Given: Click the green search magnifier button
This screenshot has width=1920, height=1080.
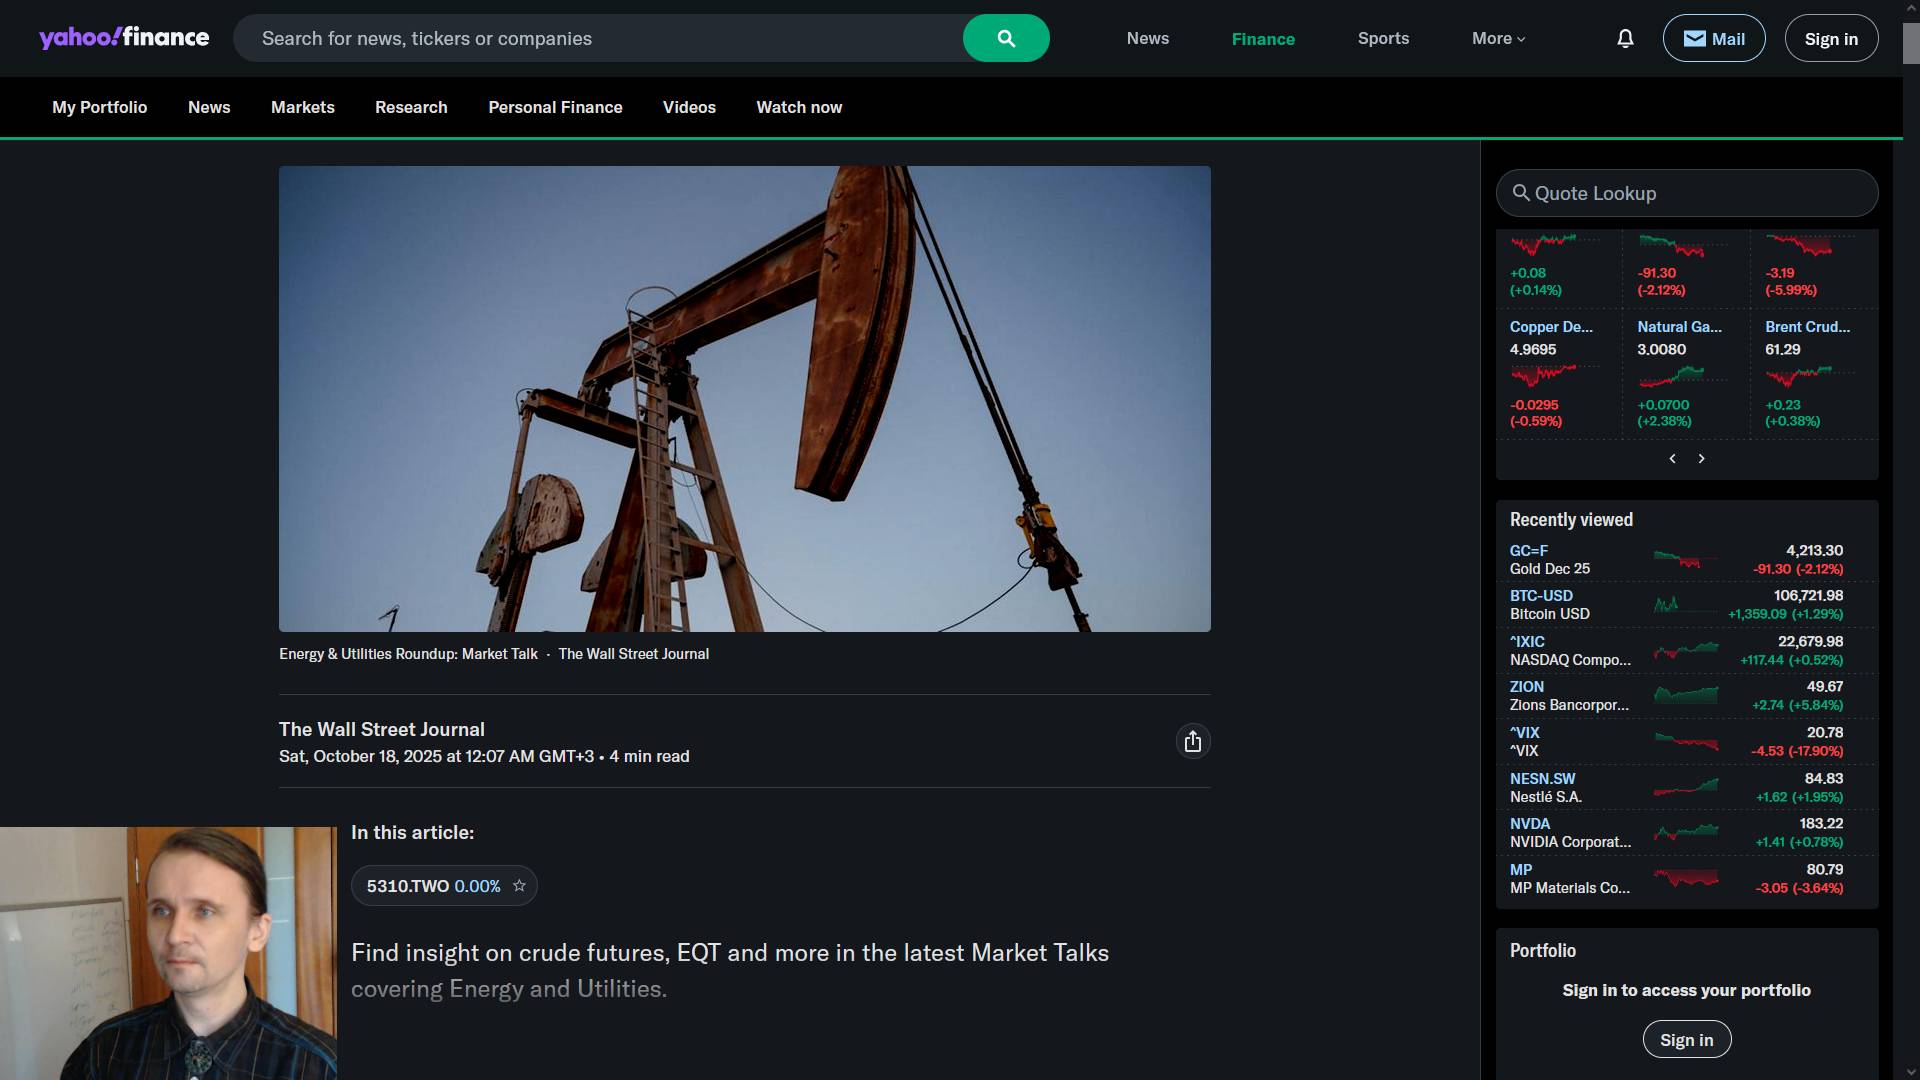Looking at the screenshot, I should coord(1005,39).
